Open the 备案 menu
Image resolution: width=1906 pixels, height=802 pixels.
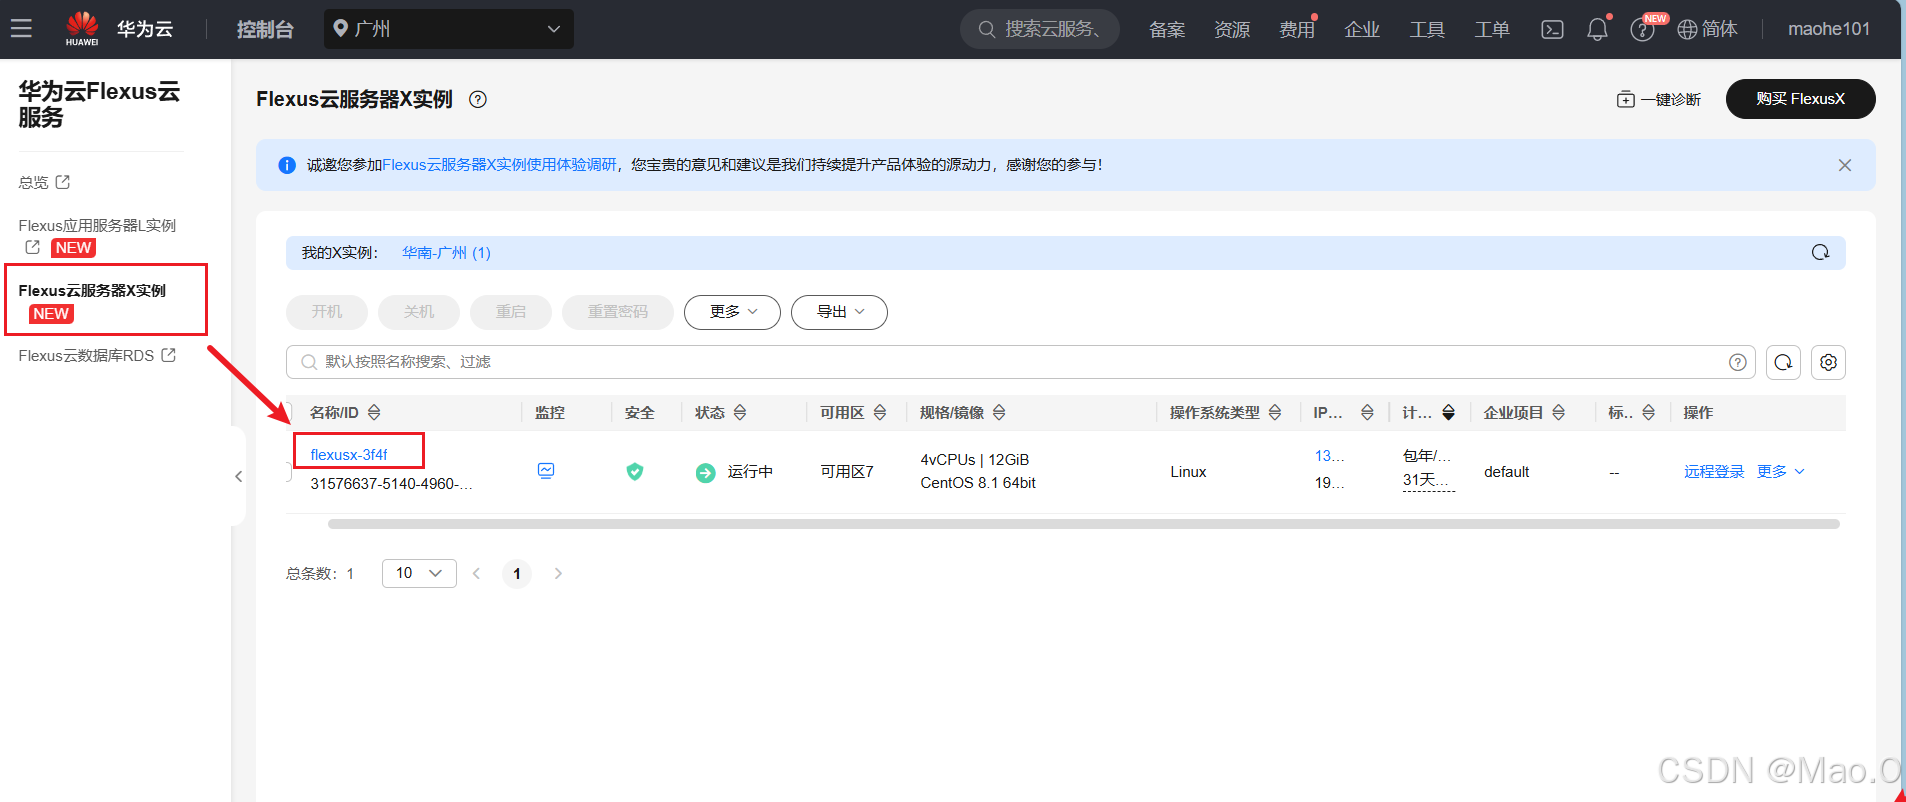click(1167, 30)
